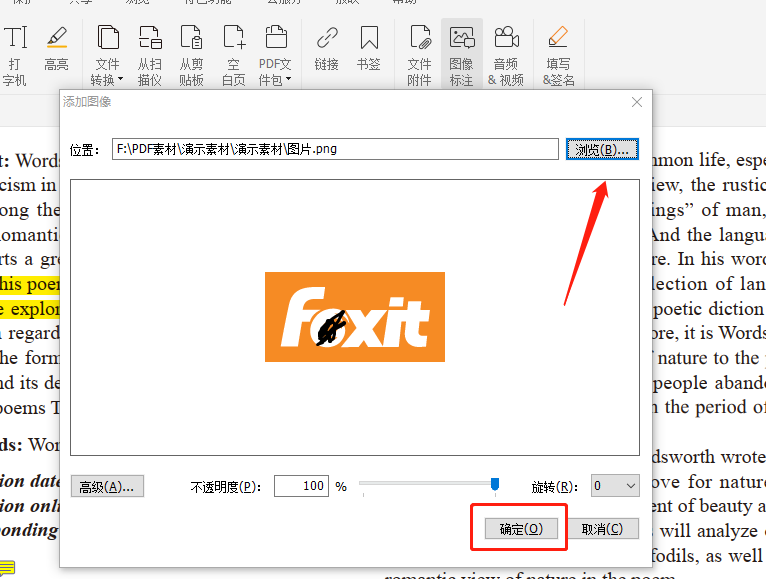The height and width of the screenshot is (579, 766).
Task: Cancel with the 取消(C) button
Action: pos(602,529)
